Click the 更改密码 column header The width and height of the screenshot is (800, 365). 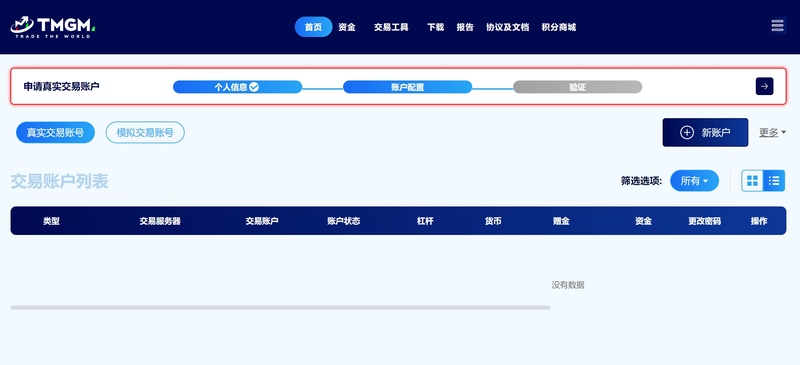pyautogui.click(x=705, y=221)
